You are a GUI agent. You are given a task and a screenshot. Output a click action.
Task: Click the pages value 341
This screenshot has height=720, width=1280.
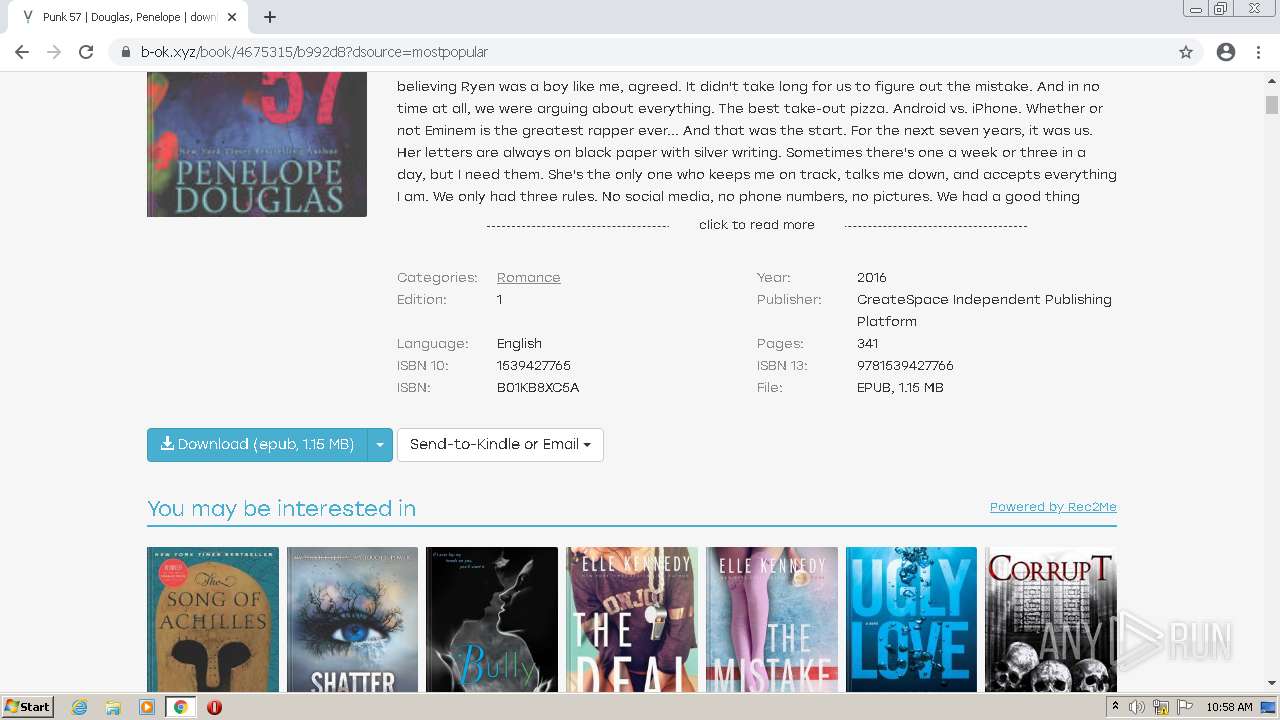pyautogui.click(x=868, y=344)
